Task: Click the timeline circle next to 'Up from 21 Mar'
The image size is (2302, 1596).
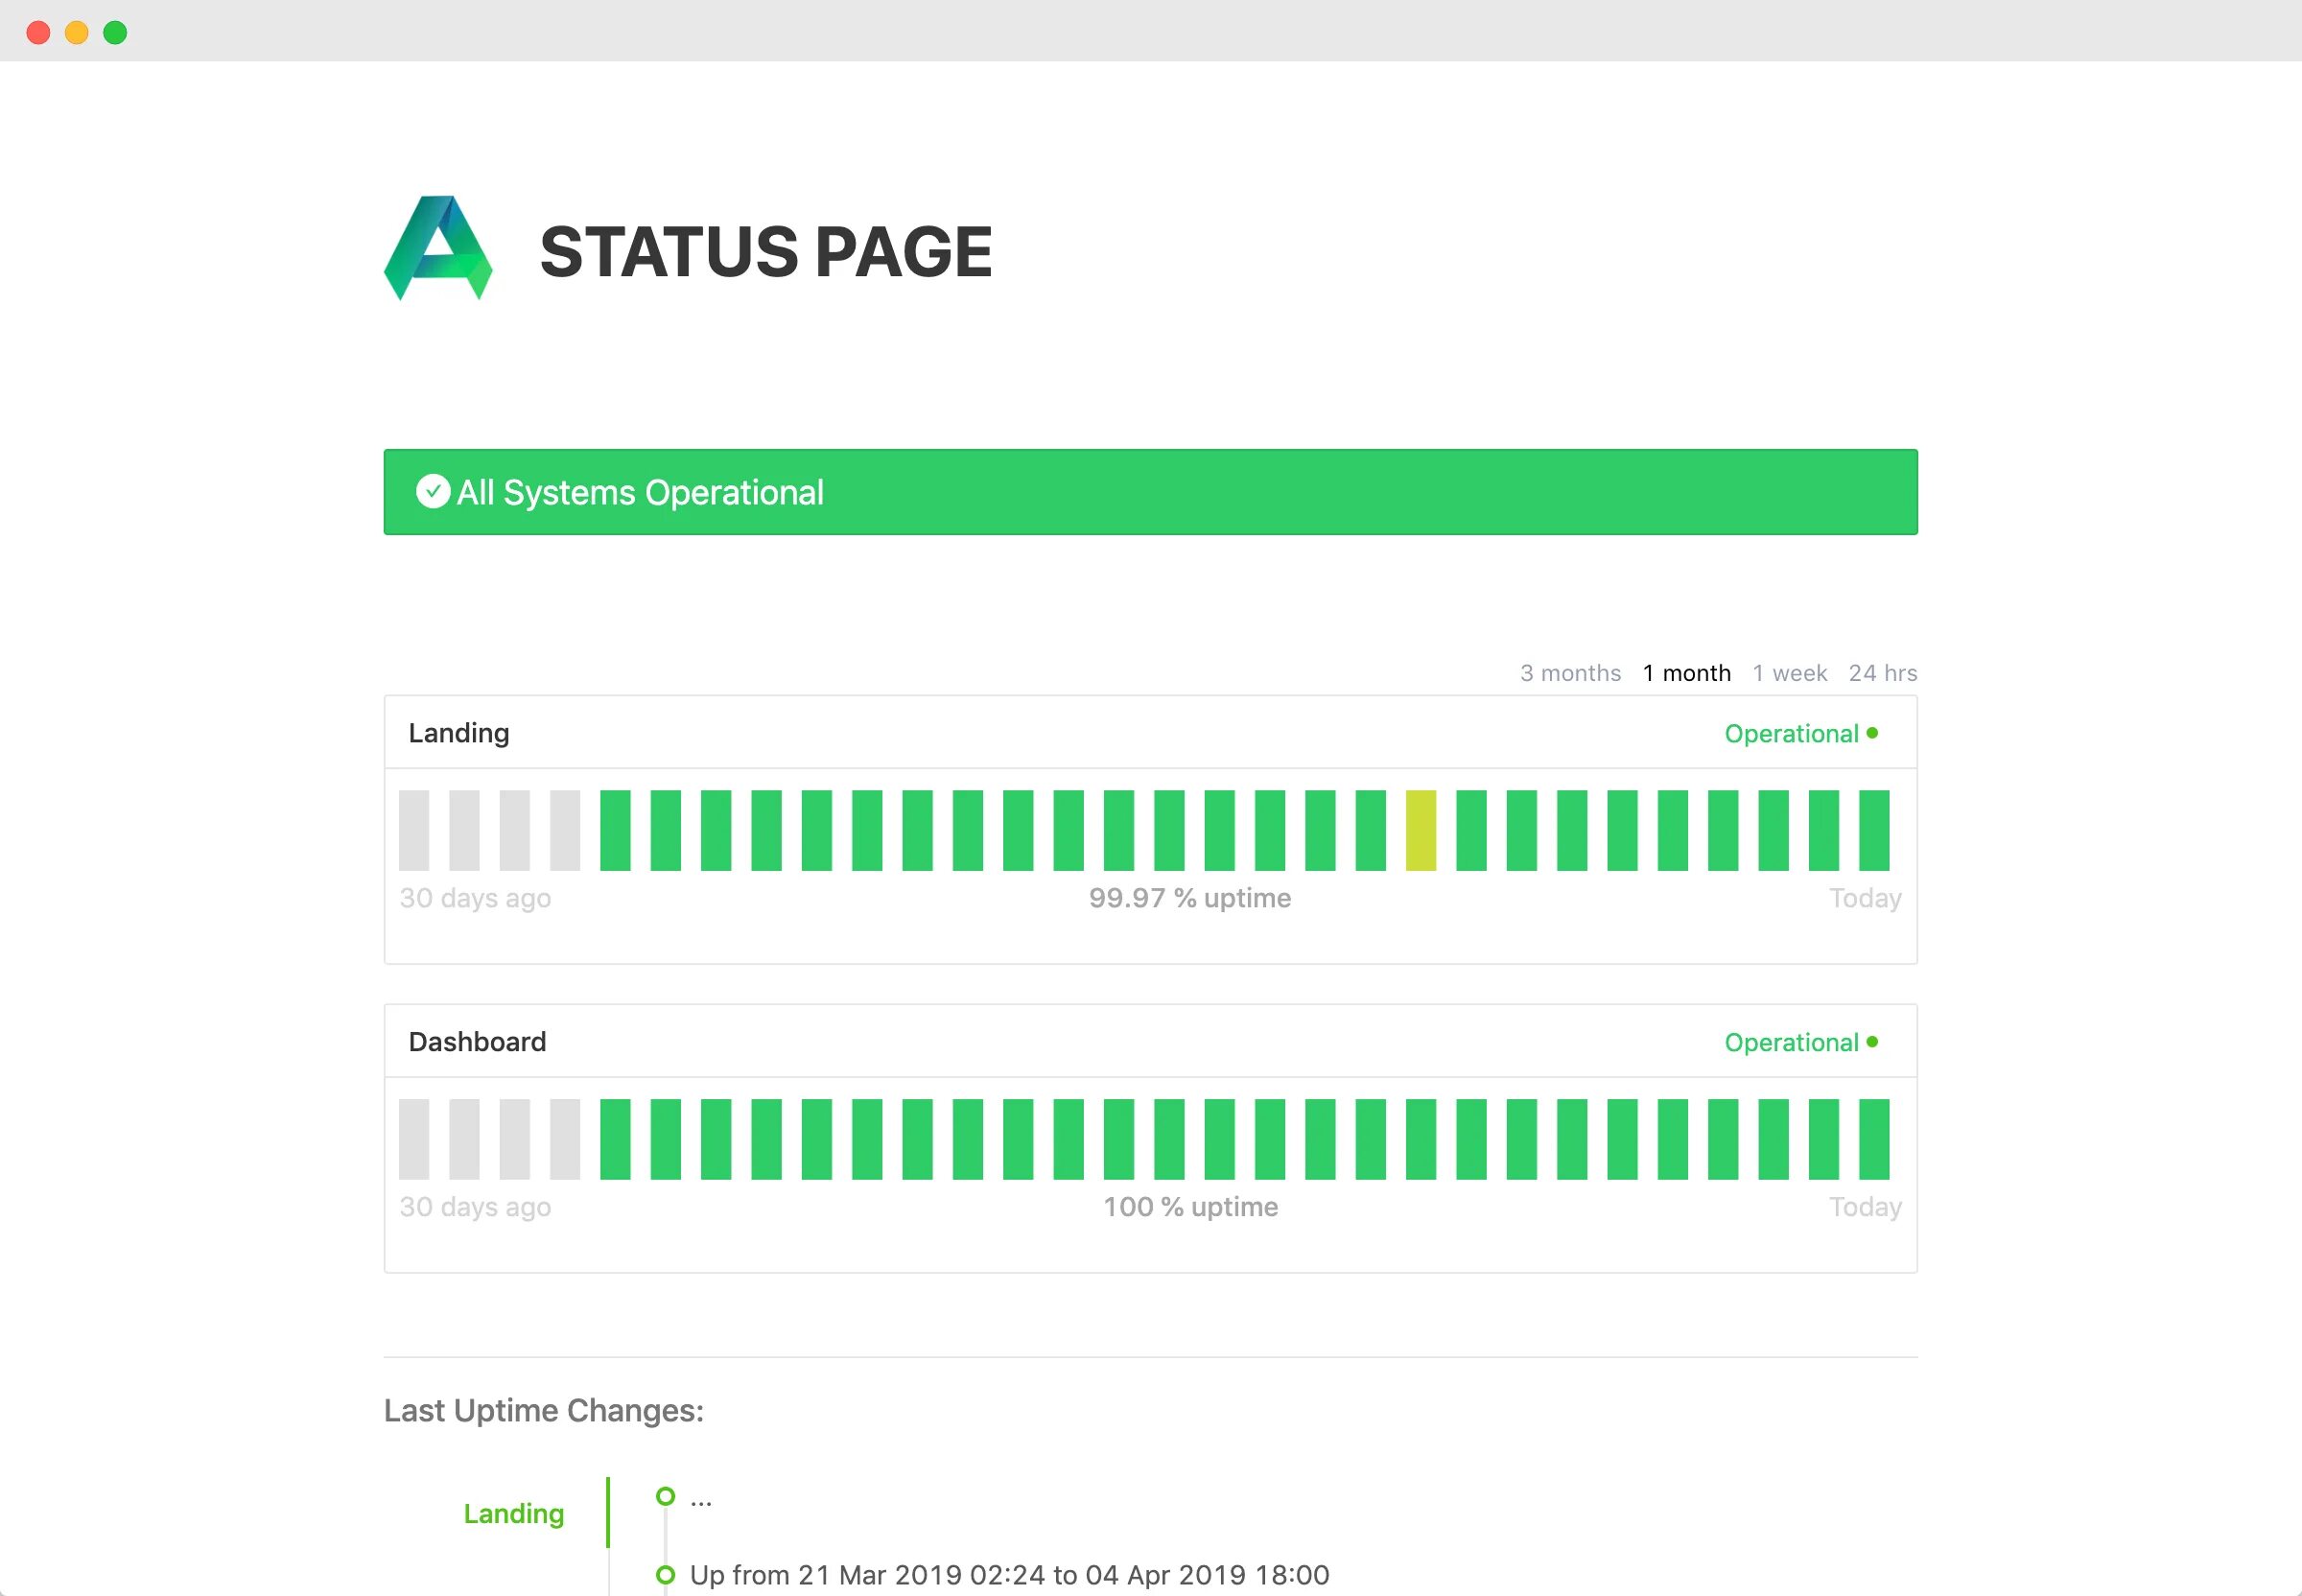Action: [665, 1575]
